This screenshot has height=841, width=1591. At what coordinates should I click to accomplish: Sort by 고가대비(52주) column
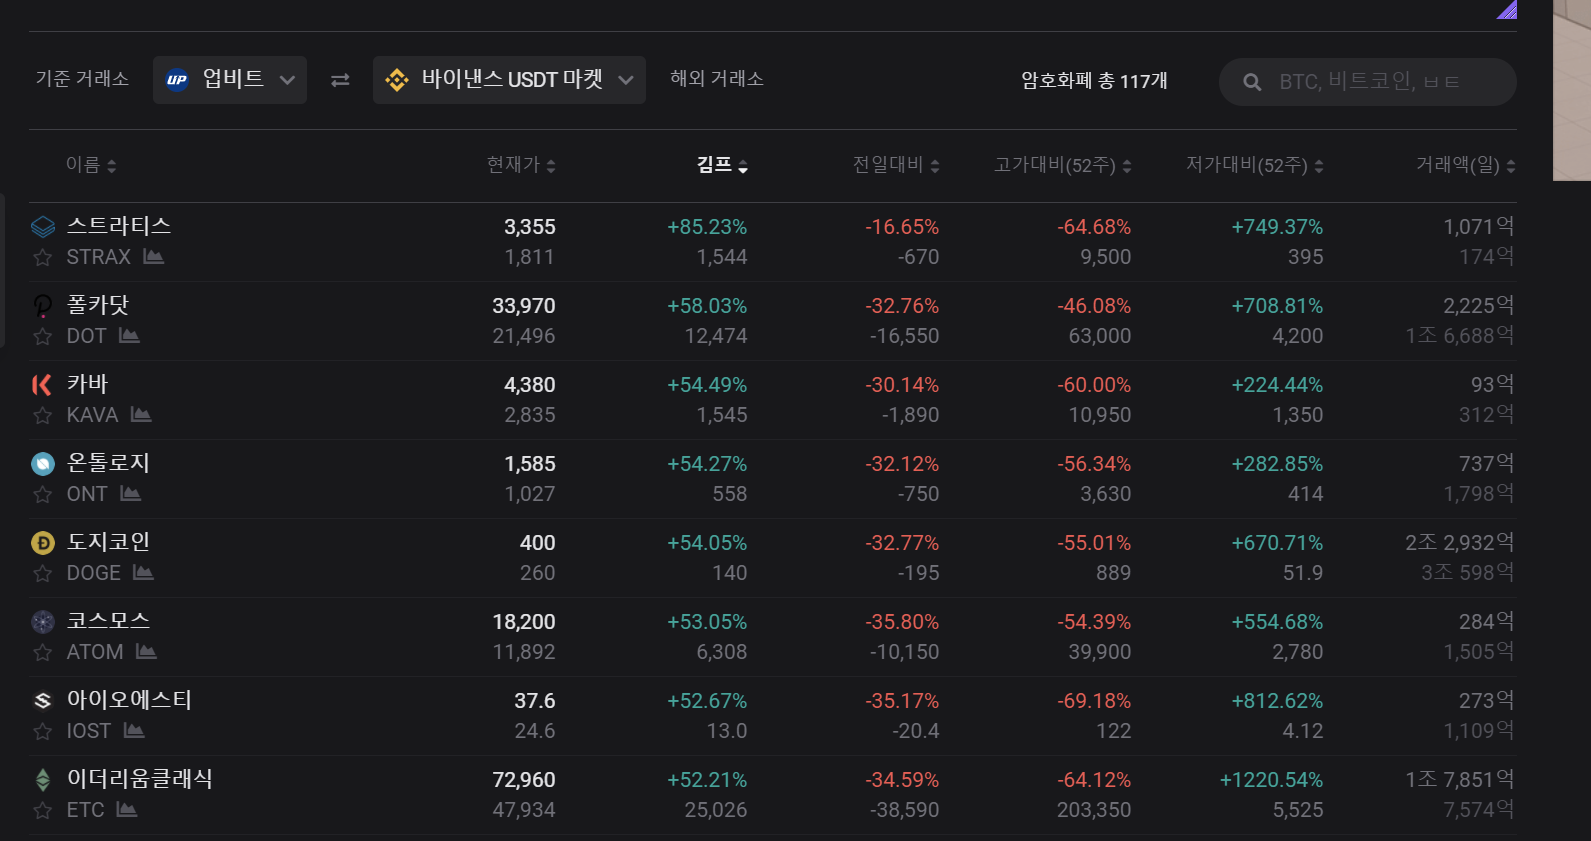1063,165
